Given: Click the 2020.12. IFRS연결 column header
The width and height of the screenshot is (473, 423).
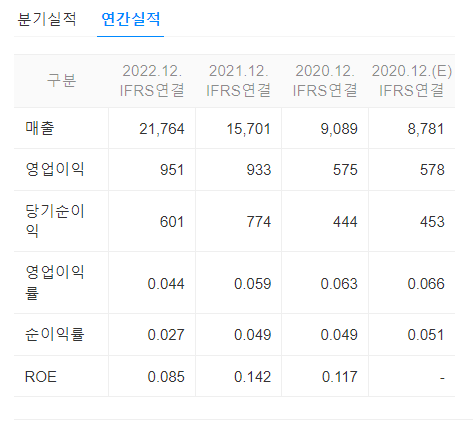Looking at the screenshot, I should pos(325,80).
